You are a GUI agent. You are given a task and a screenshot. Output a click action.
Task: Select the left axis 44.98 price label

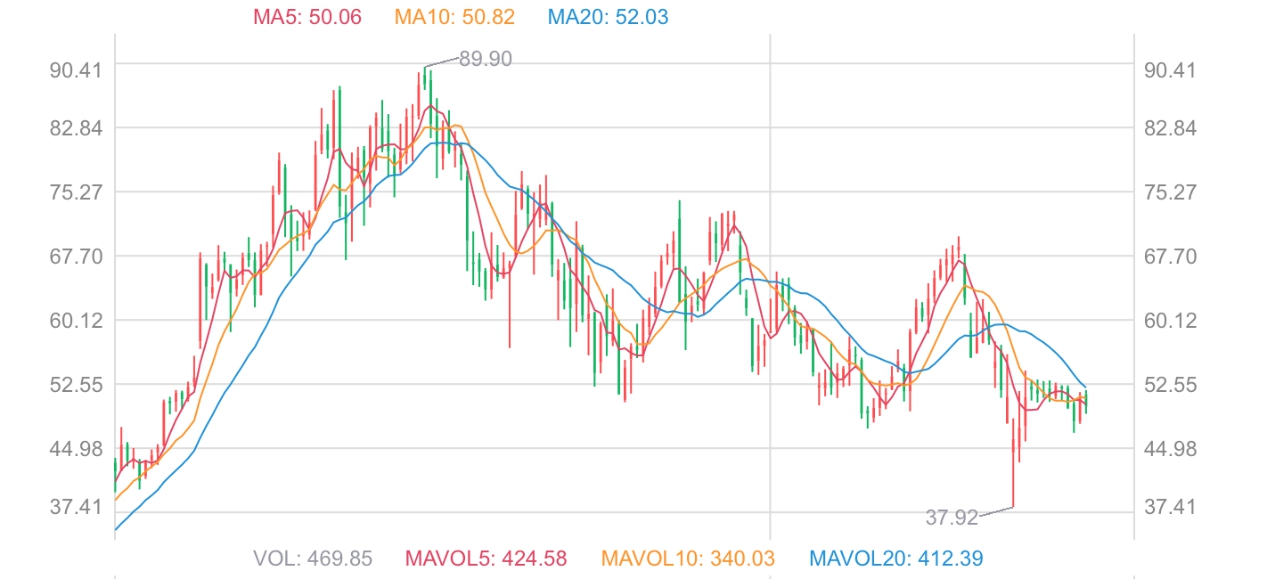pos(75,448)
